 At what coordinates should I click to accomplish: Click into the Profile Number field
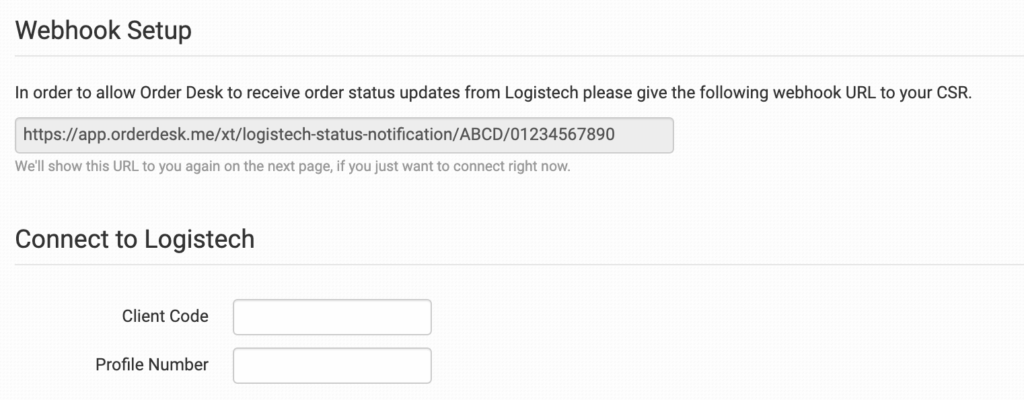[x=332, y=365]
